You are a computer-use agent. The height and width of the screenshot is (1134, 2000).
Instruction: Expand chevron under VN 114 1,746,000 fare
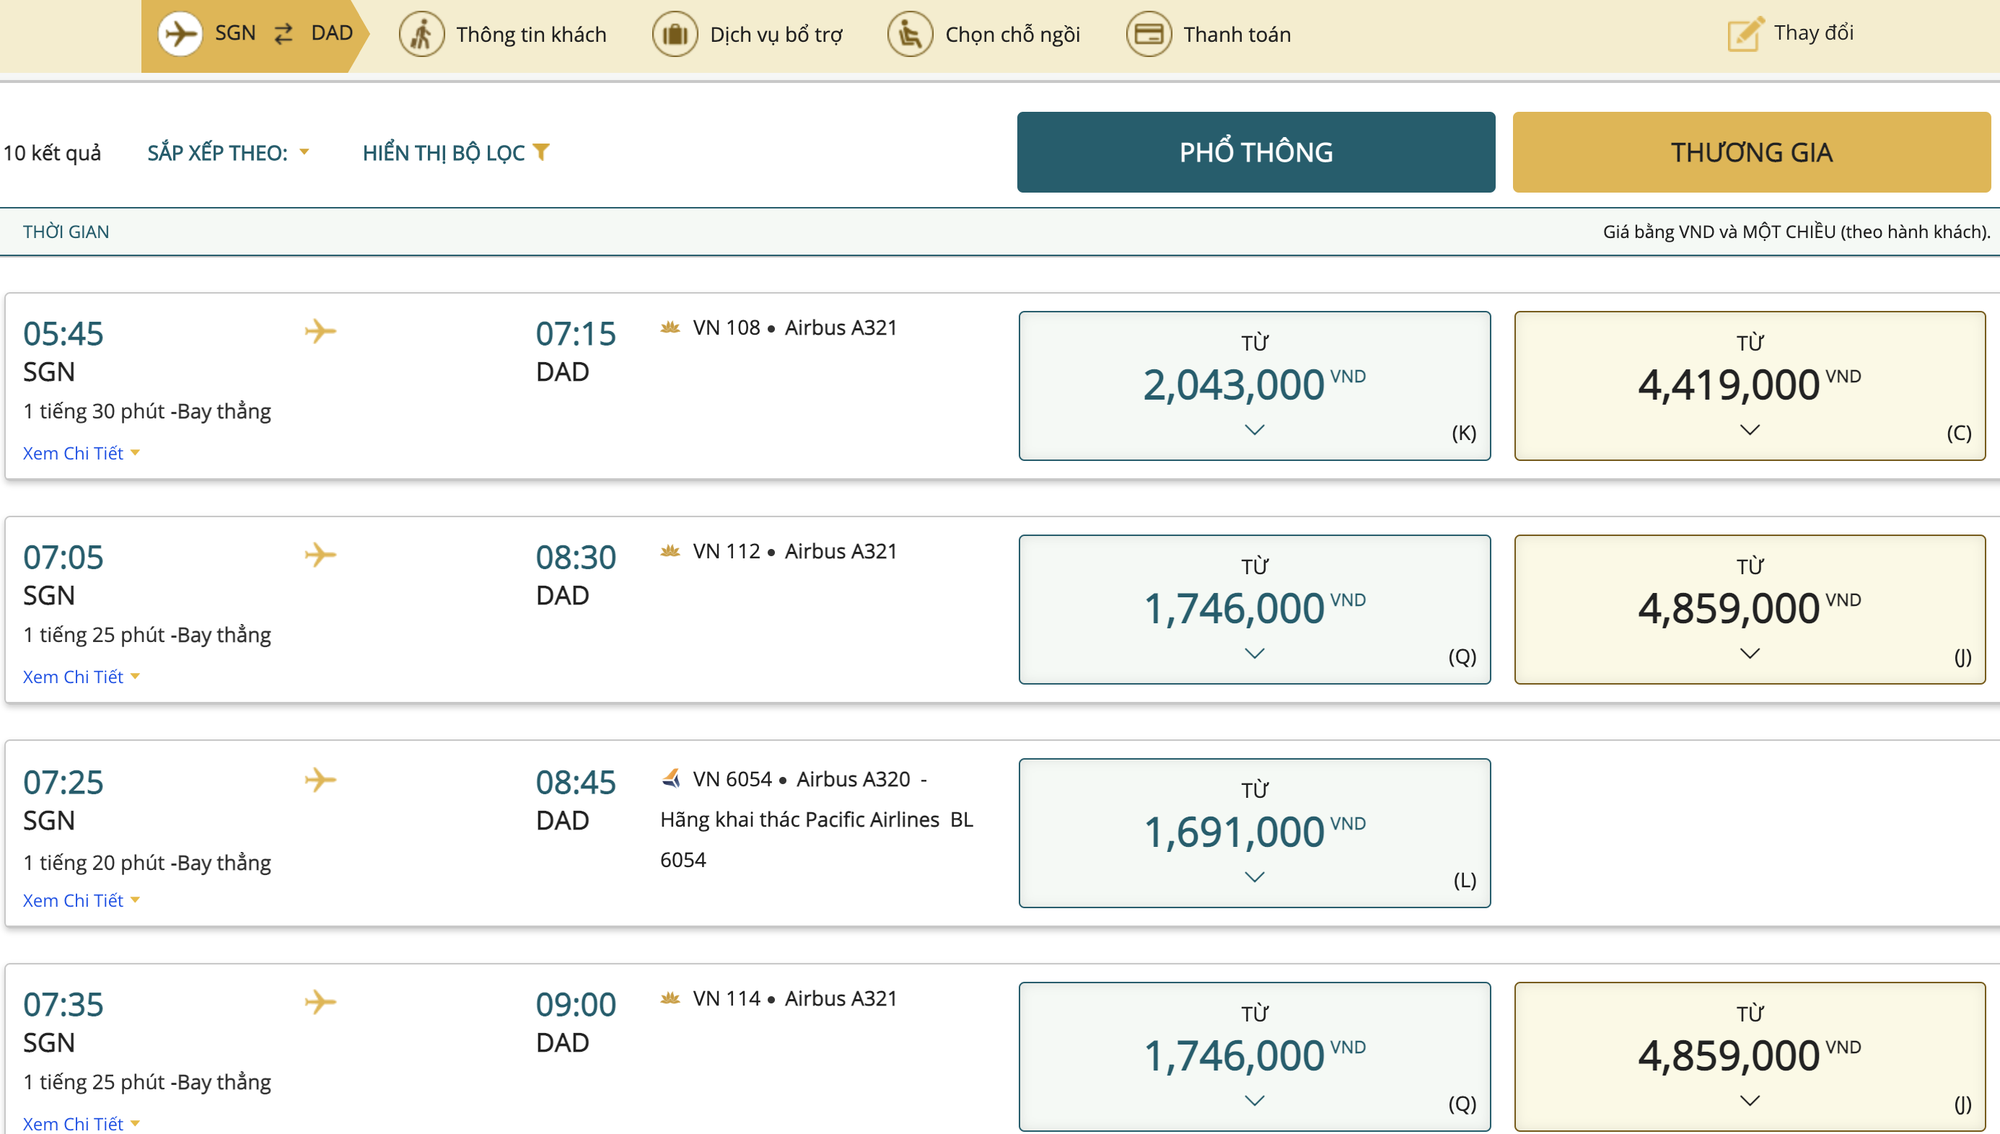[1255, 1101]
